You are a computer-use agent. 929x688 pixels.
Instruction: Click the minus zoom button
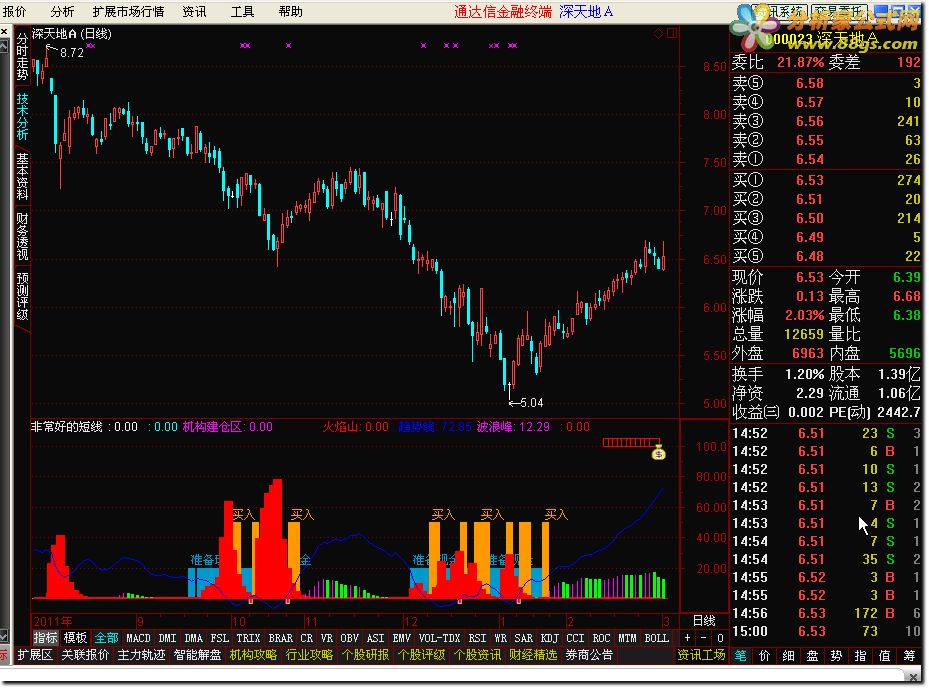(703, 638)
